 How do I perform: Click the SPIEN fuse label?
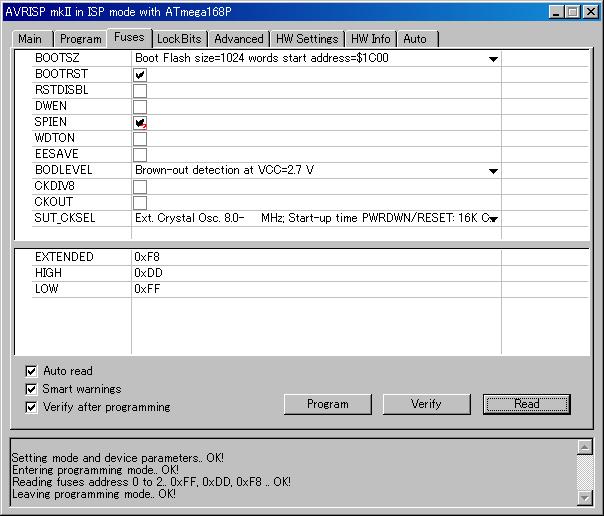pos(51,122)
